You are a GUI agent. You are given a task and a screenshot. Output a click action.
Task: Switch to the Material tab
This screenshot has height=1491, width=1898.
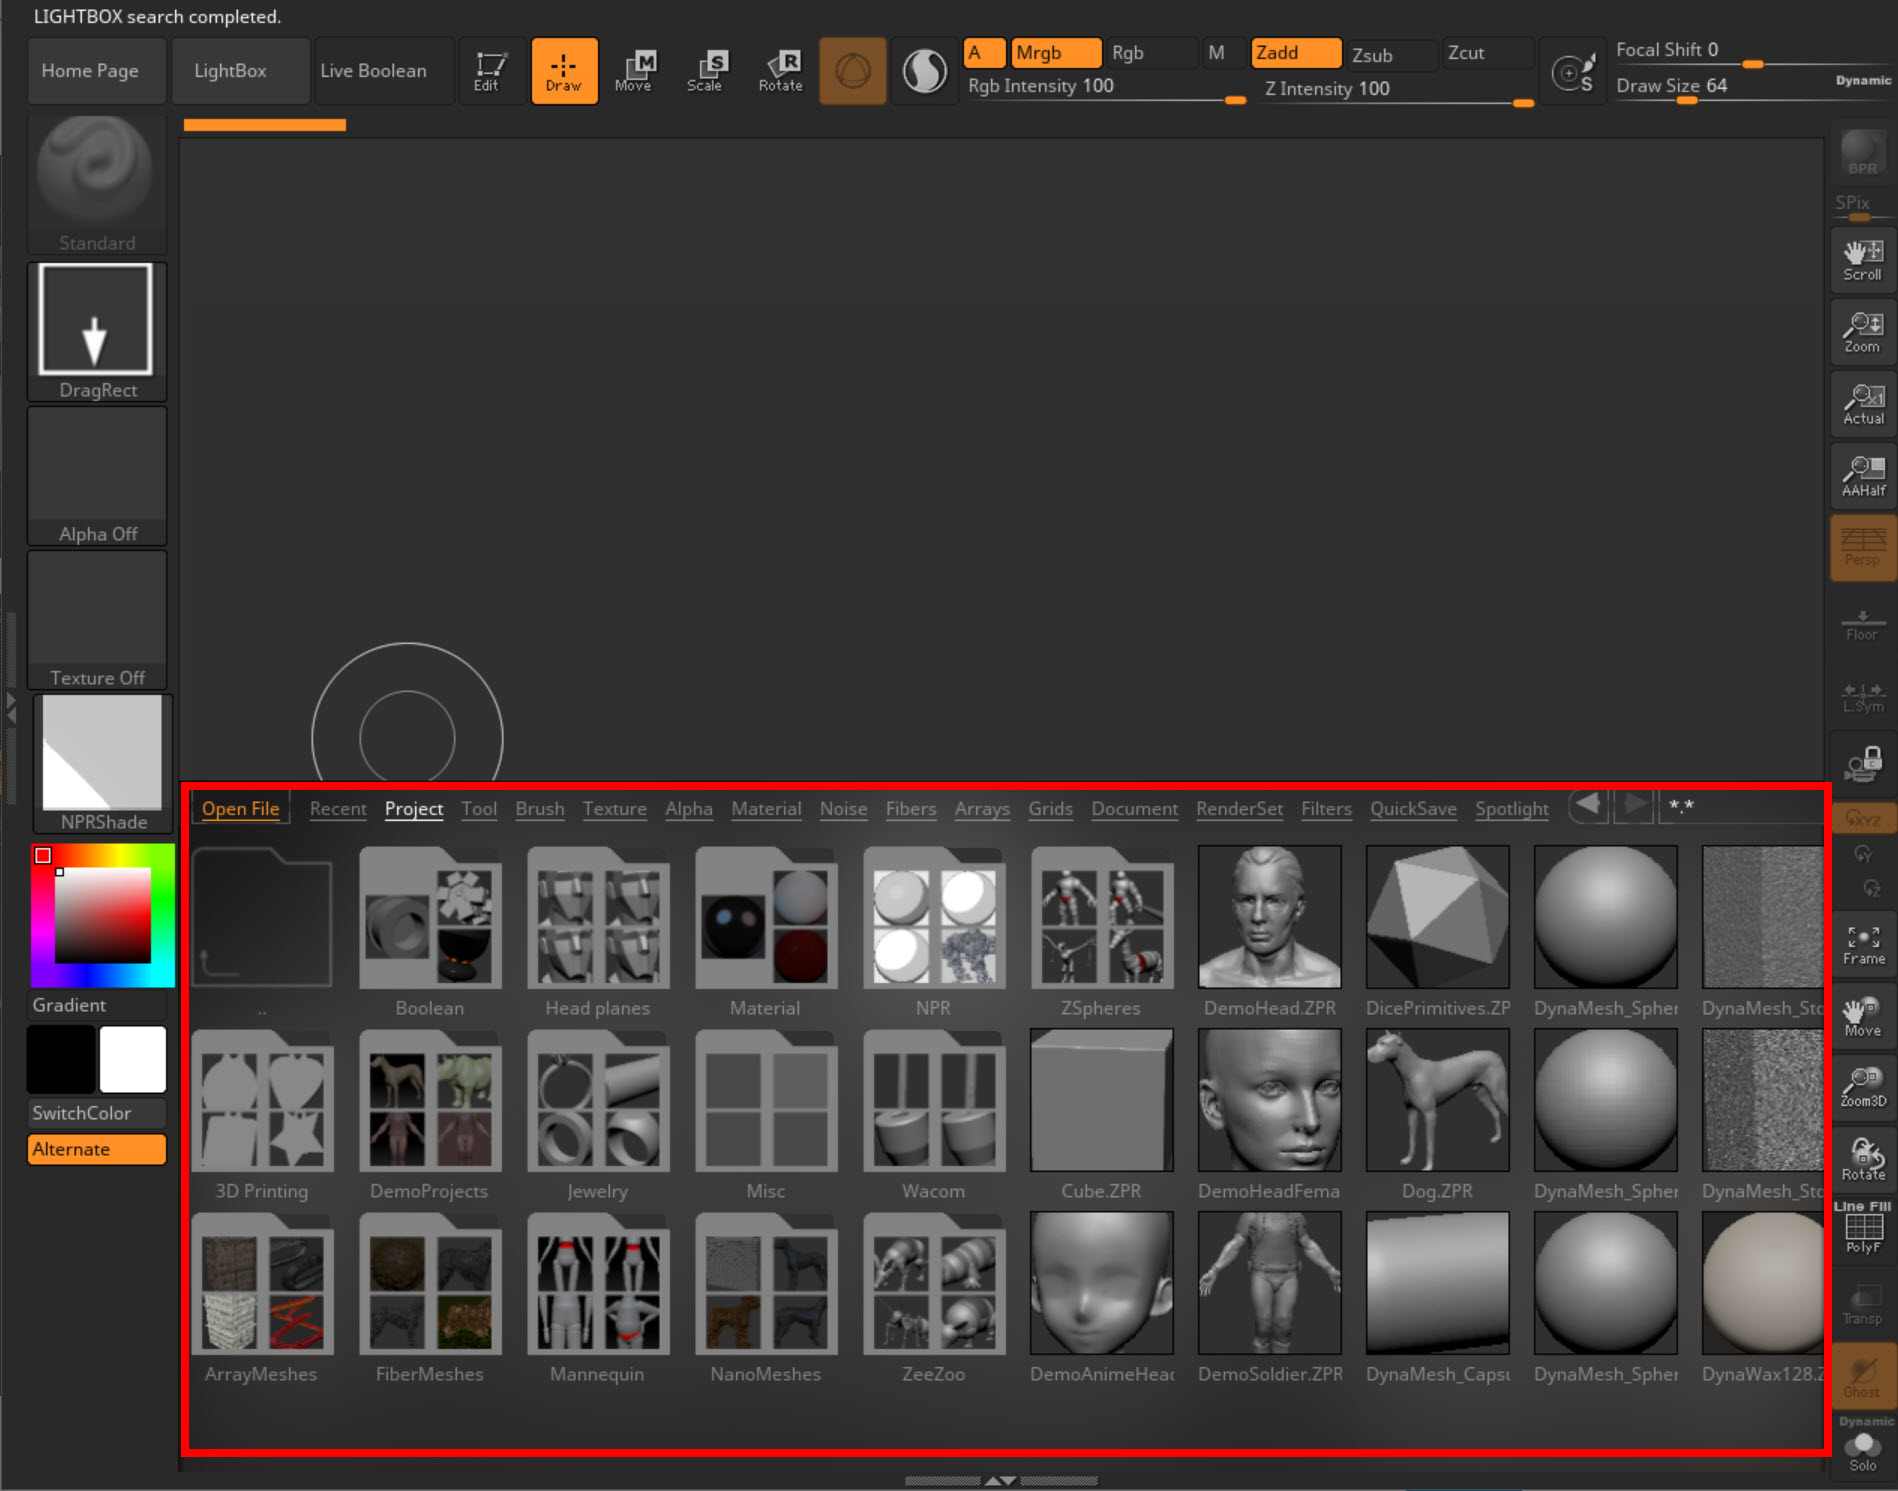coord(766,808)
